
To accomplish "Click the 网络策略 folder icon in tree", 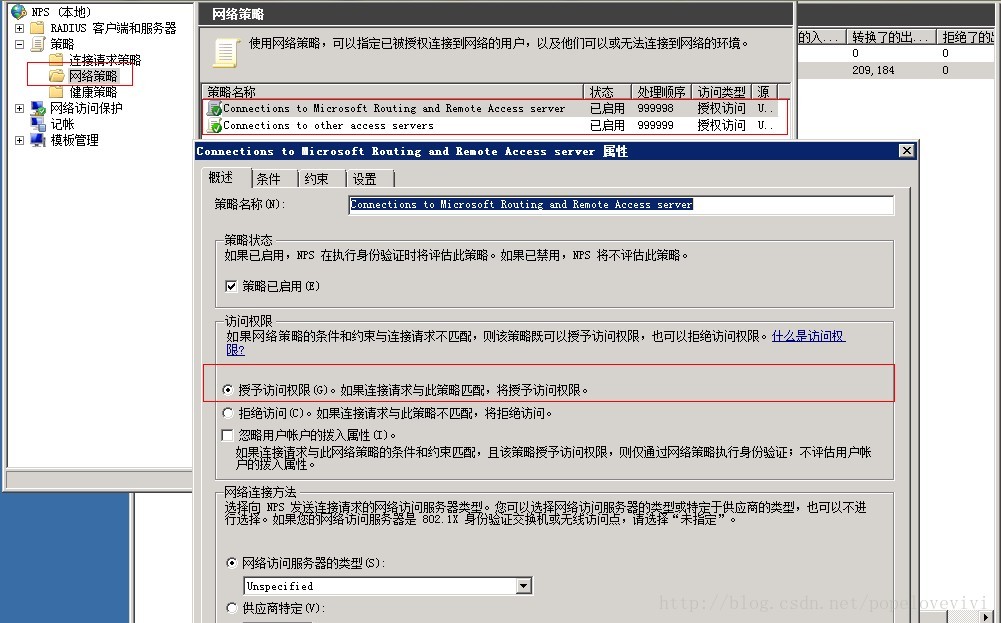I will pyautogui.click(x=57, y=76).
